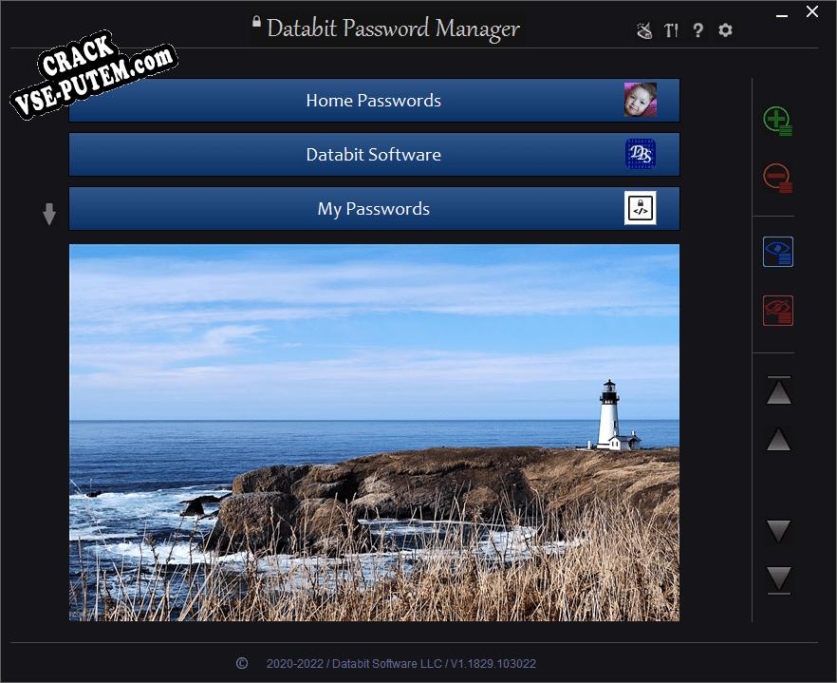
Task: Move selection down one step
Action: coord(779,530)
